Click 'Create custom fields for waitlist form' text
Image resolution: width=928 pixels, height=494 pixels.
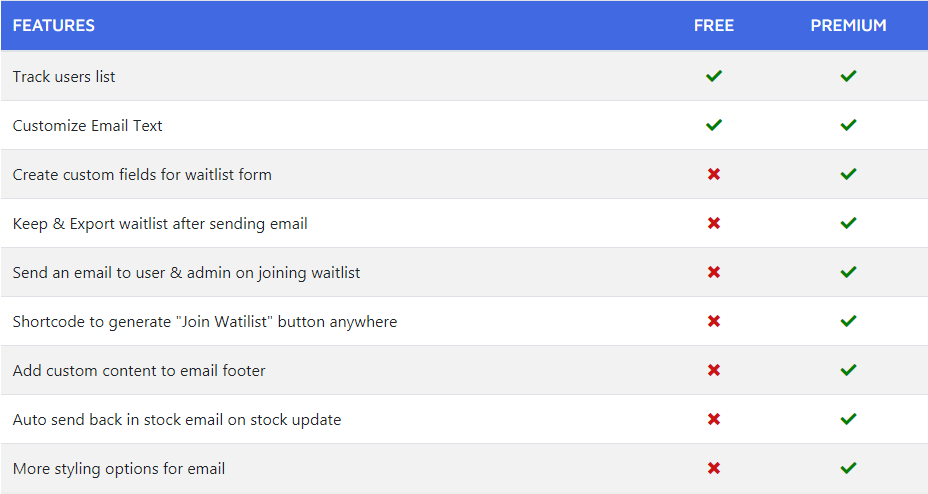[x=142, y=175]
